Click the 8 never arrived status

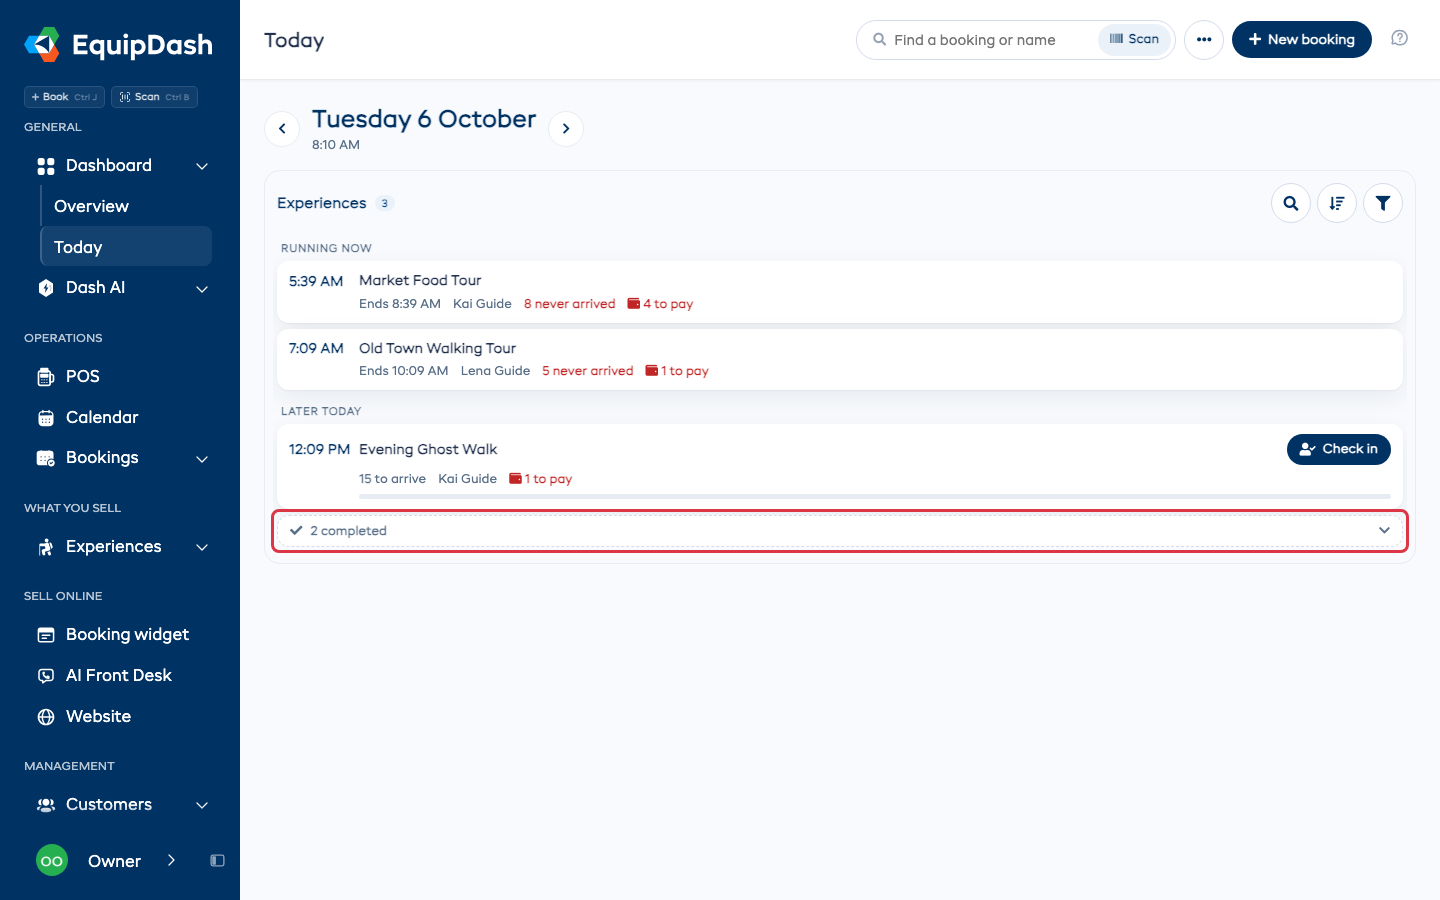tap(570, 304)
